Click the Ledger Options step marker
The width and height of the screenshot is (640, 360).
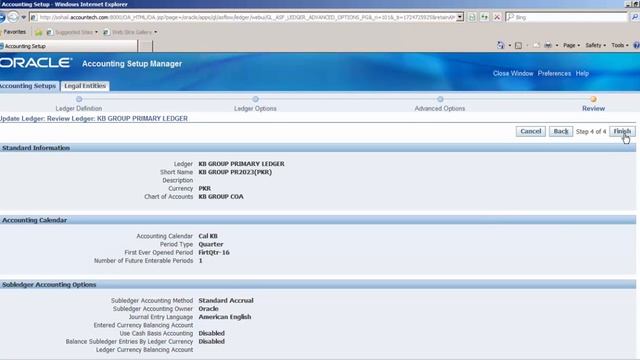point(255,99)
